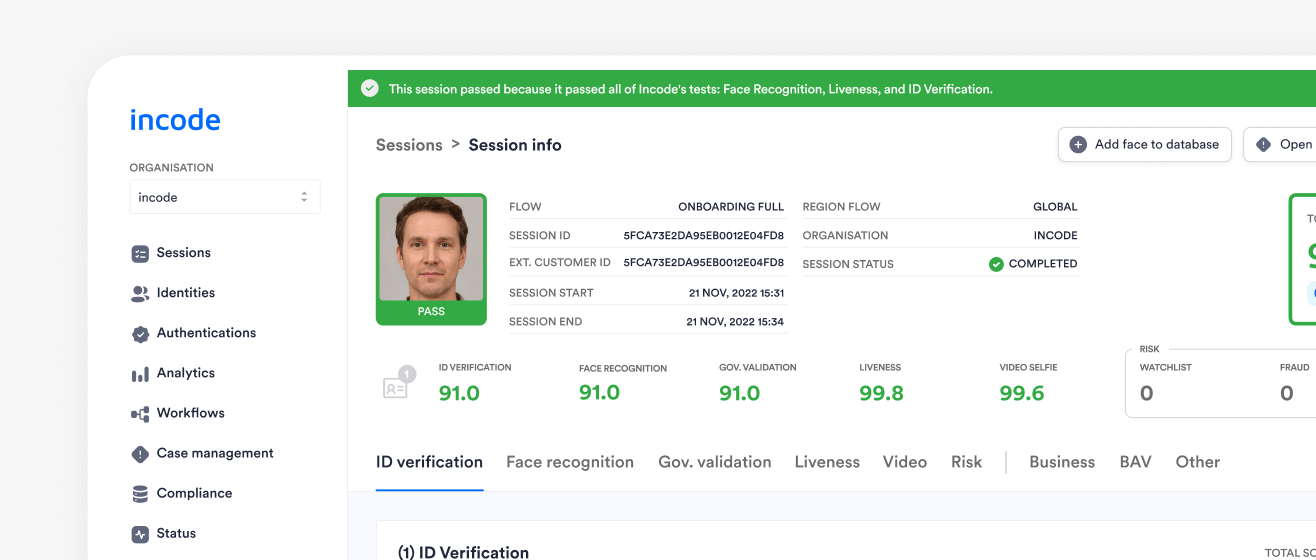Click the incode logo
The height and width of the screenshot is (560, 1316).
point(175,120)
